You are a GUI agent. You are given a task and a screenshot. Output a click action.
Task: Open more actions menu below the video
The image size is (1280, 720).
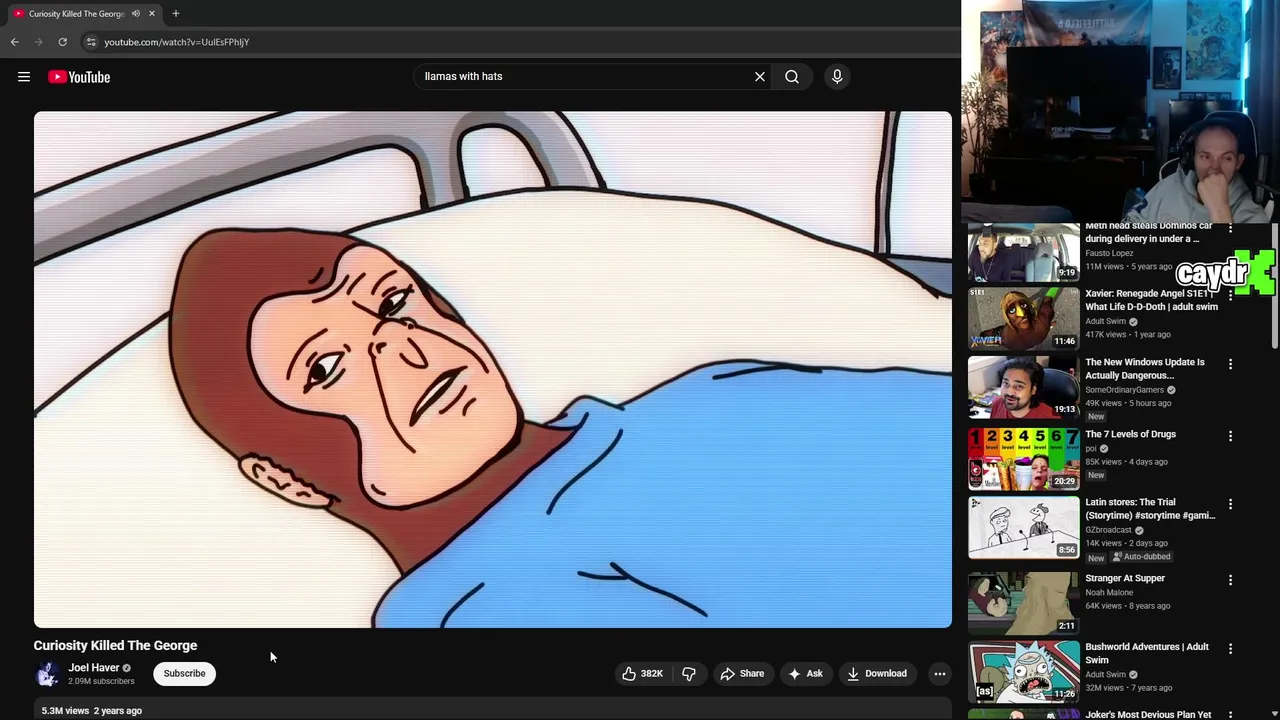(x=939, y=673)
